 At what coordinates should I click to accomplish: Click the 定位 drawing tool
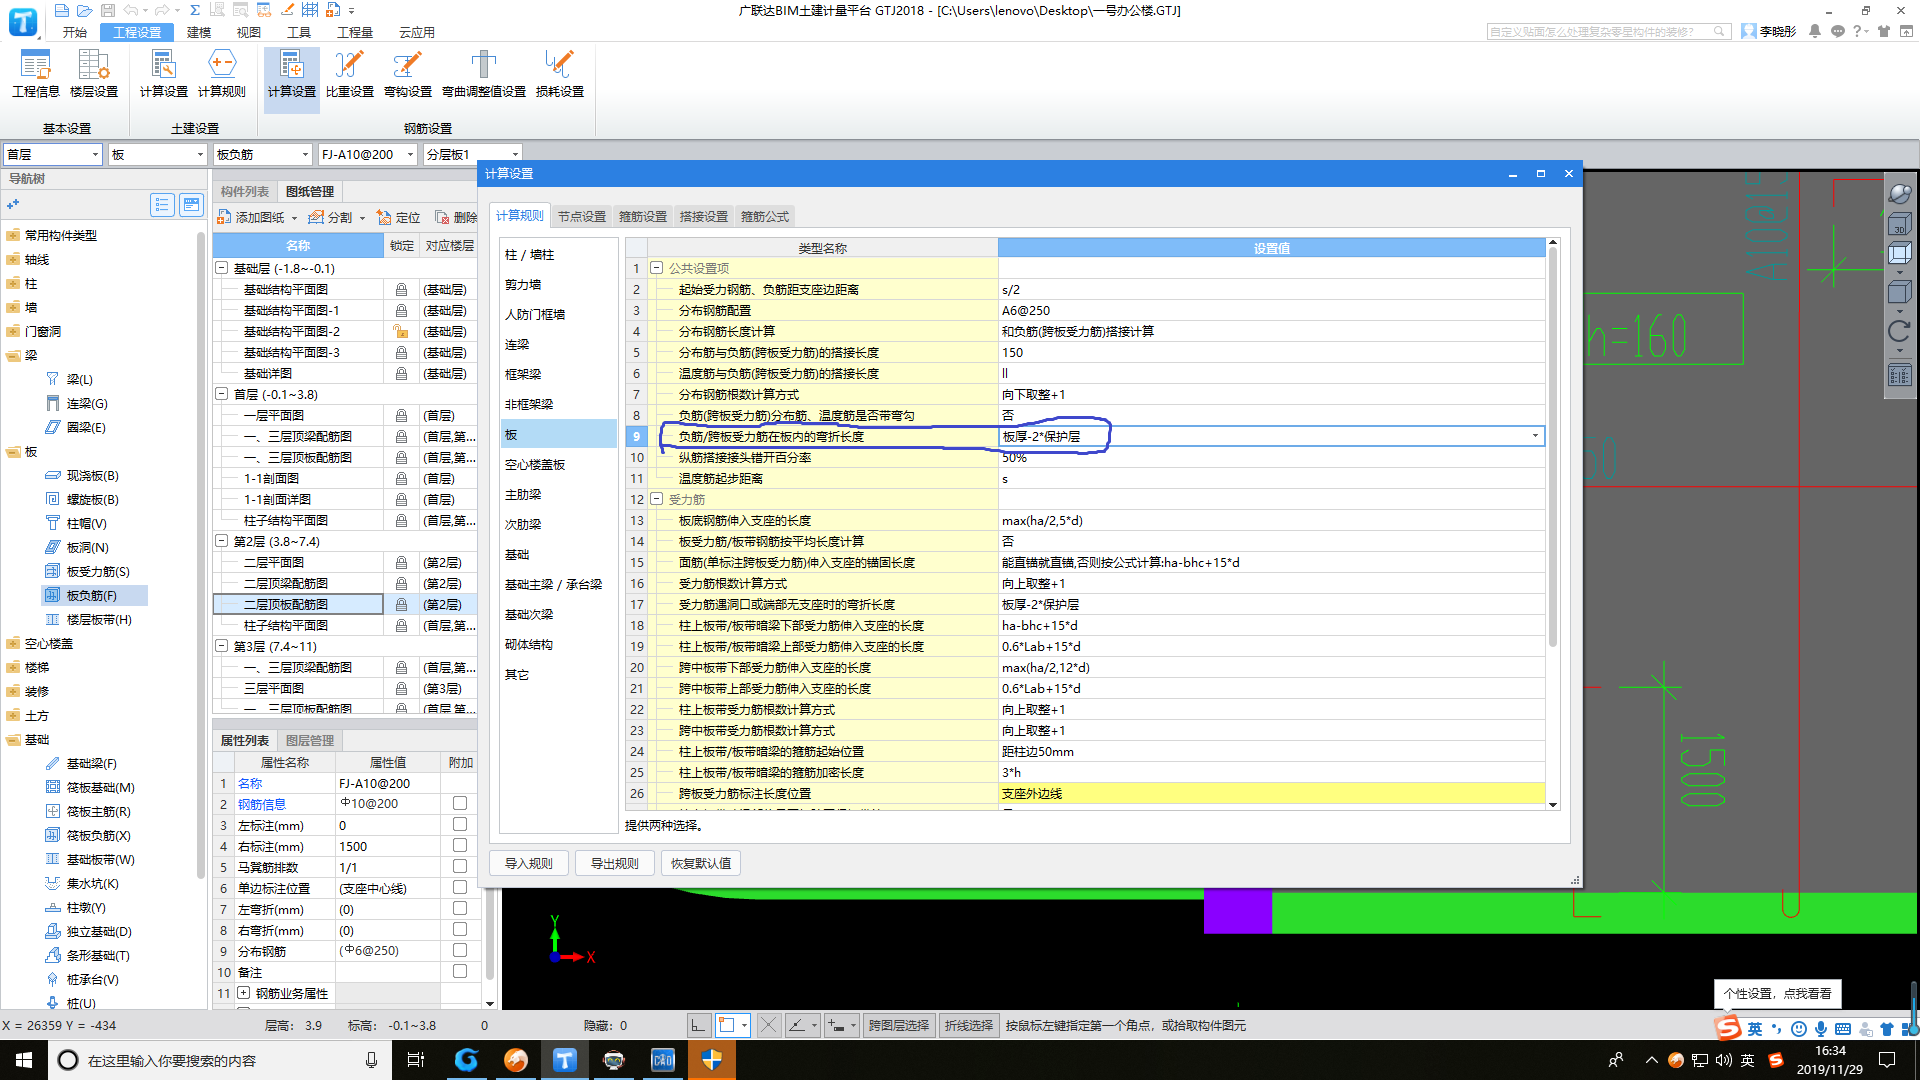pyautogui.click(x=398, y=217)
